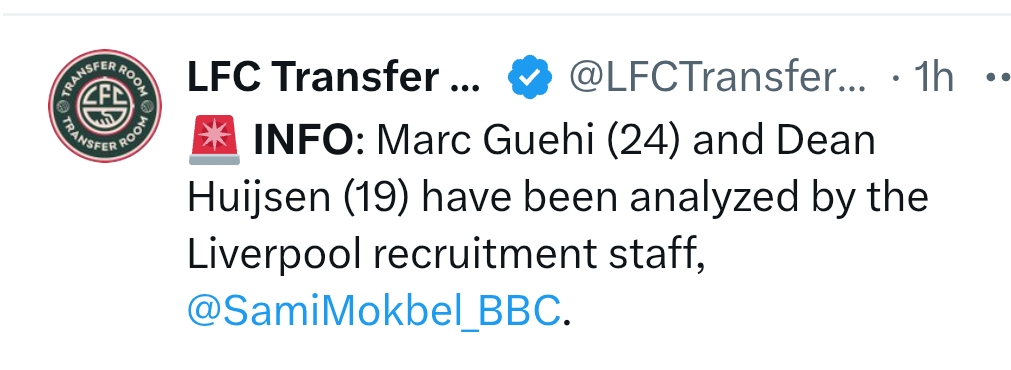Visit the @LFCTransfer... handle link
The height and width of the screenshot is (370, 1011).
coord(717,77)
